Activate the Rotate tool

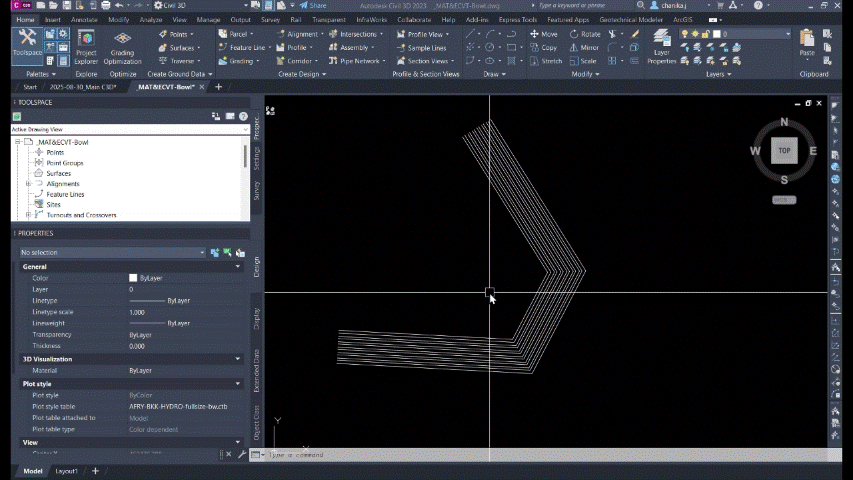(583, 34)
